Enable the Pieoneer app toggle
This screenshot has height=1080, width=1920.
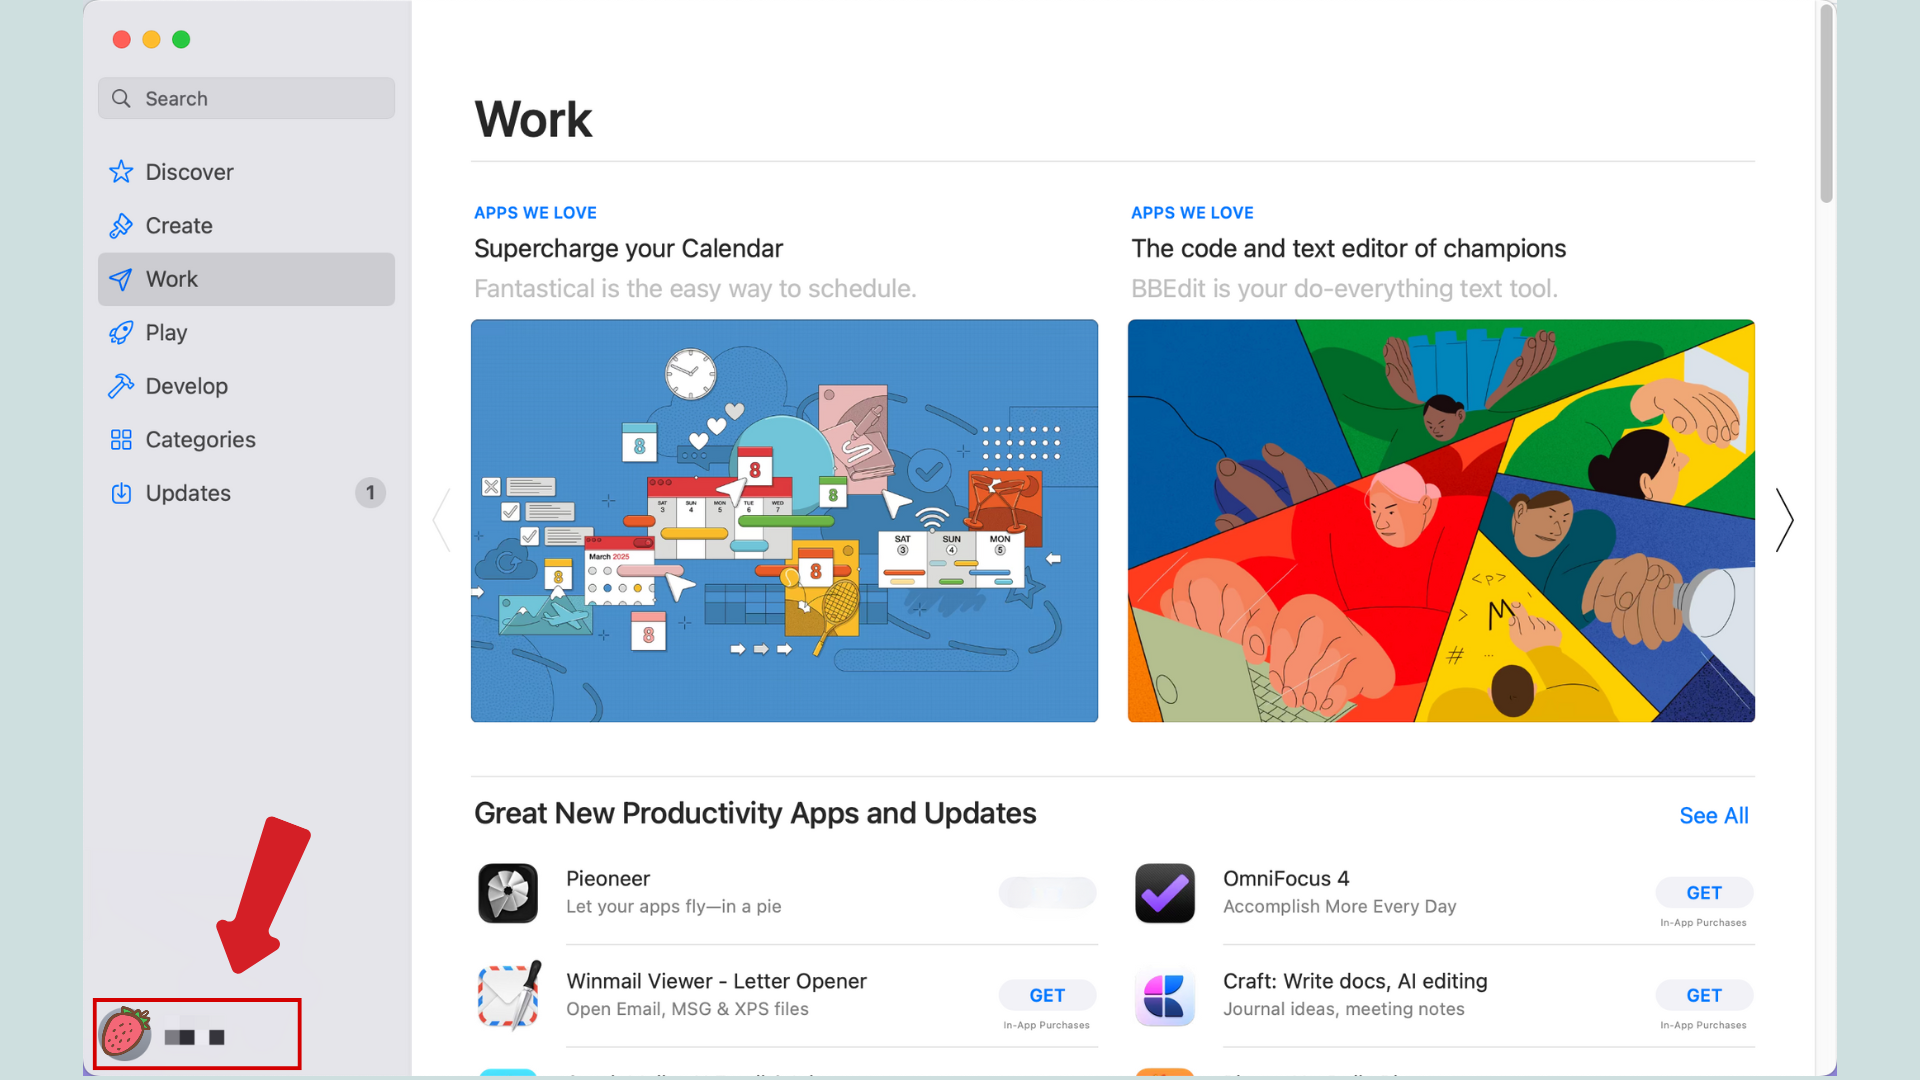1046,893
